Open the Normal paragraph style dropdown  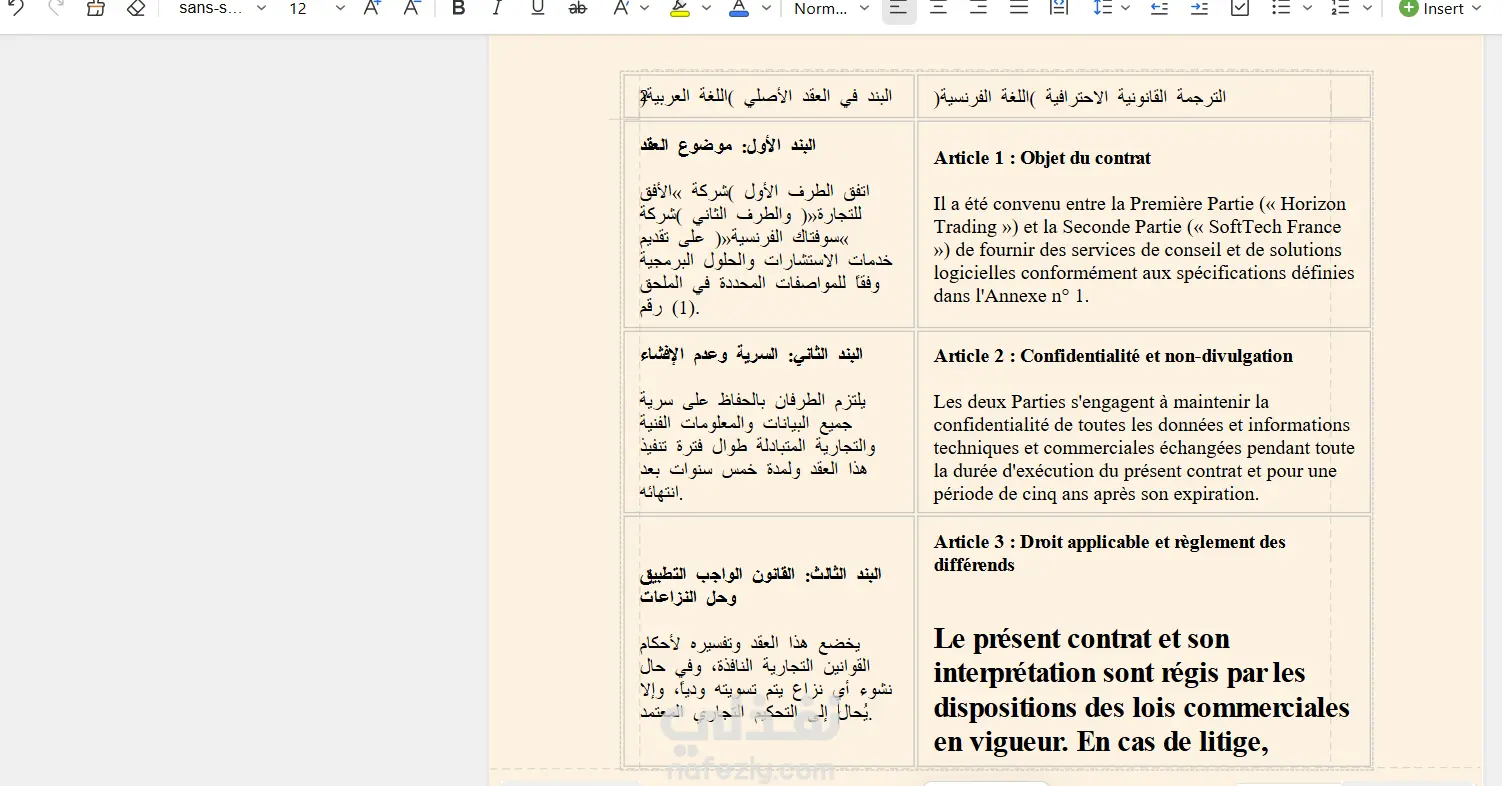832,8
